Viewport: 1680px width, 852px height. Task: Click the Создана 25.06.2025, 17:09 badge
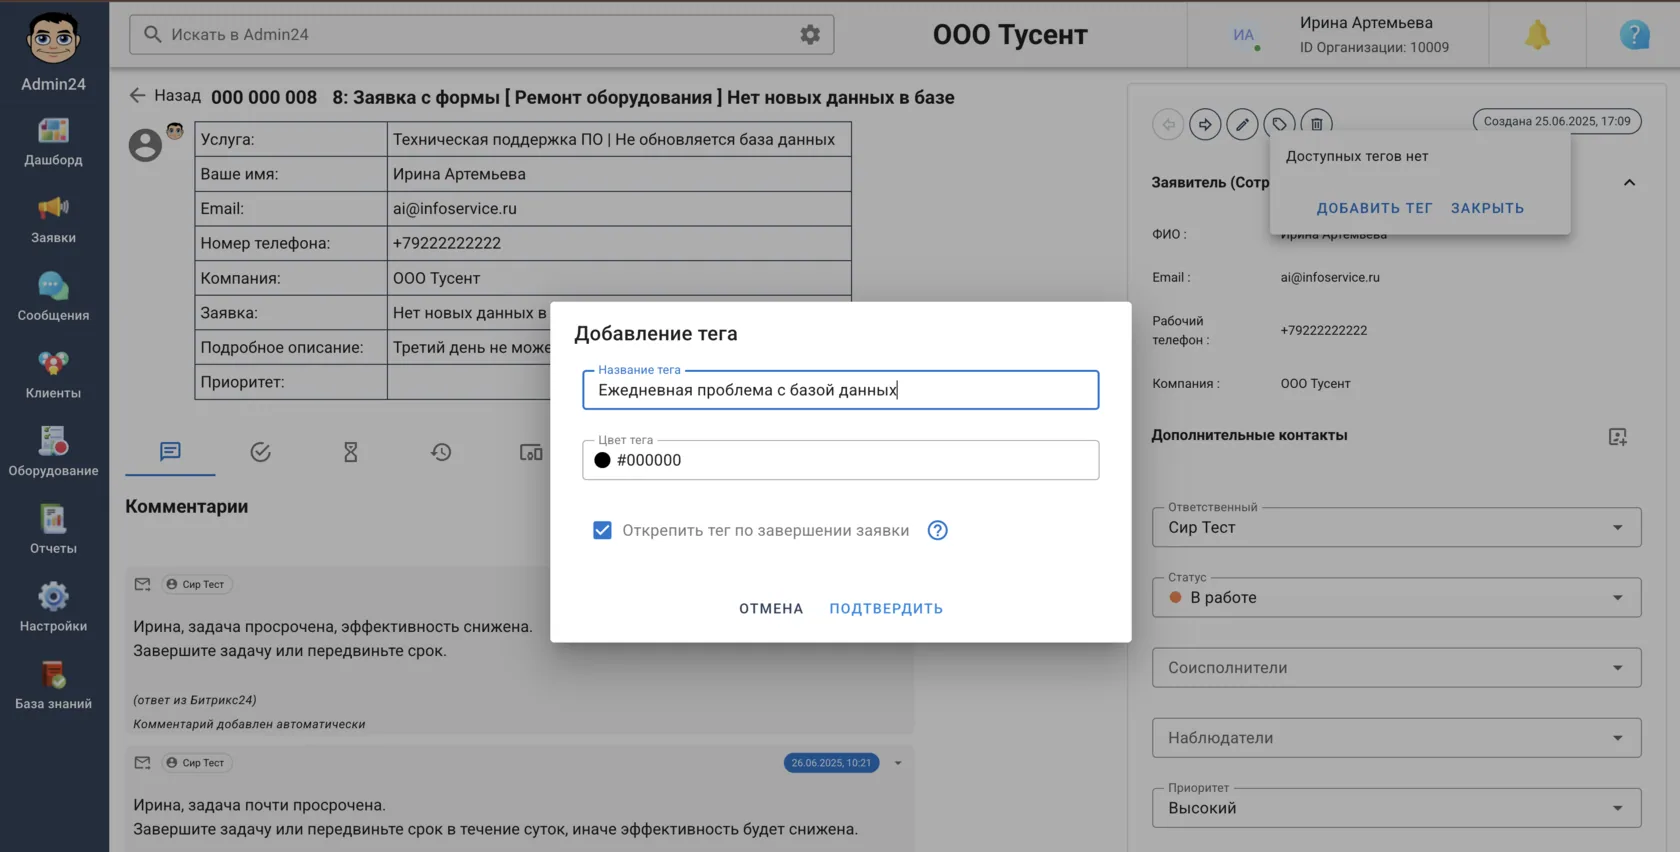1557,121
